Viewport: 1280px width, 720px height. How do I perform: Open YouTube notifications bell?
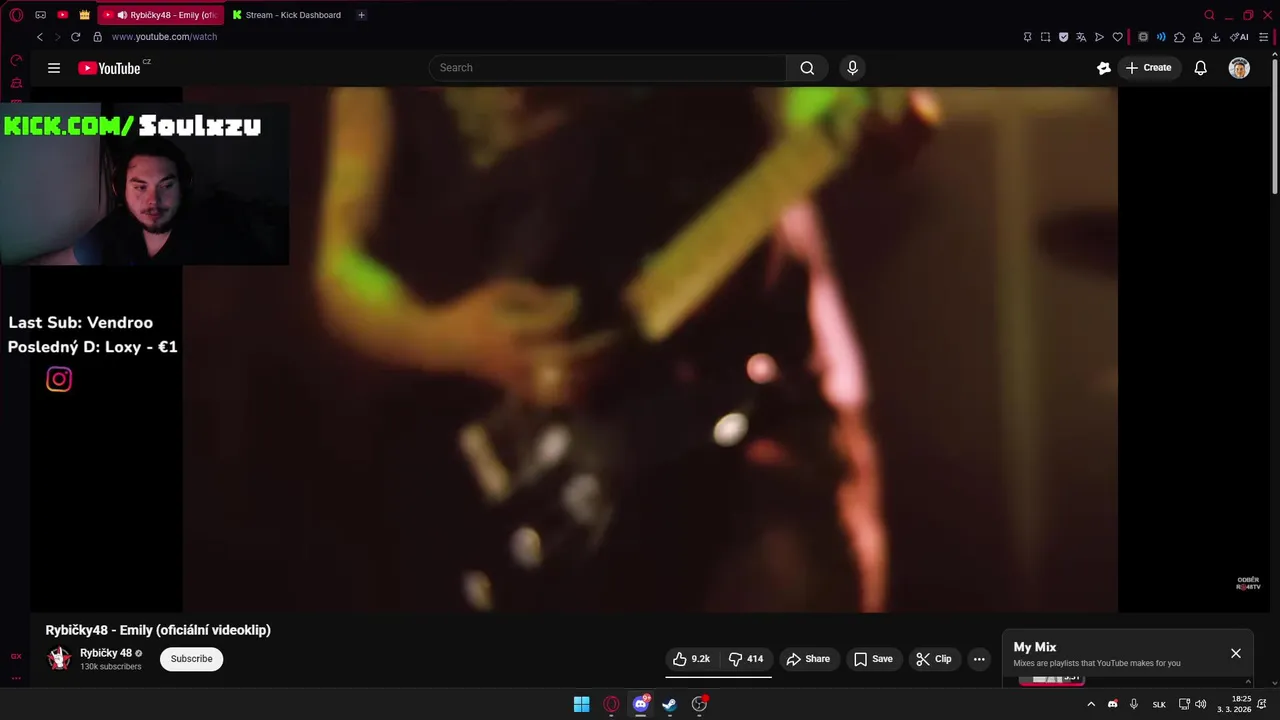point(1201,68)
